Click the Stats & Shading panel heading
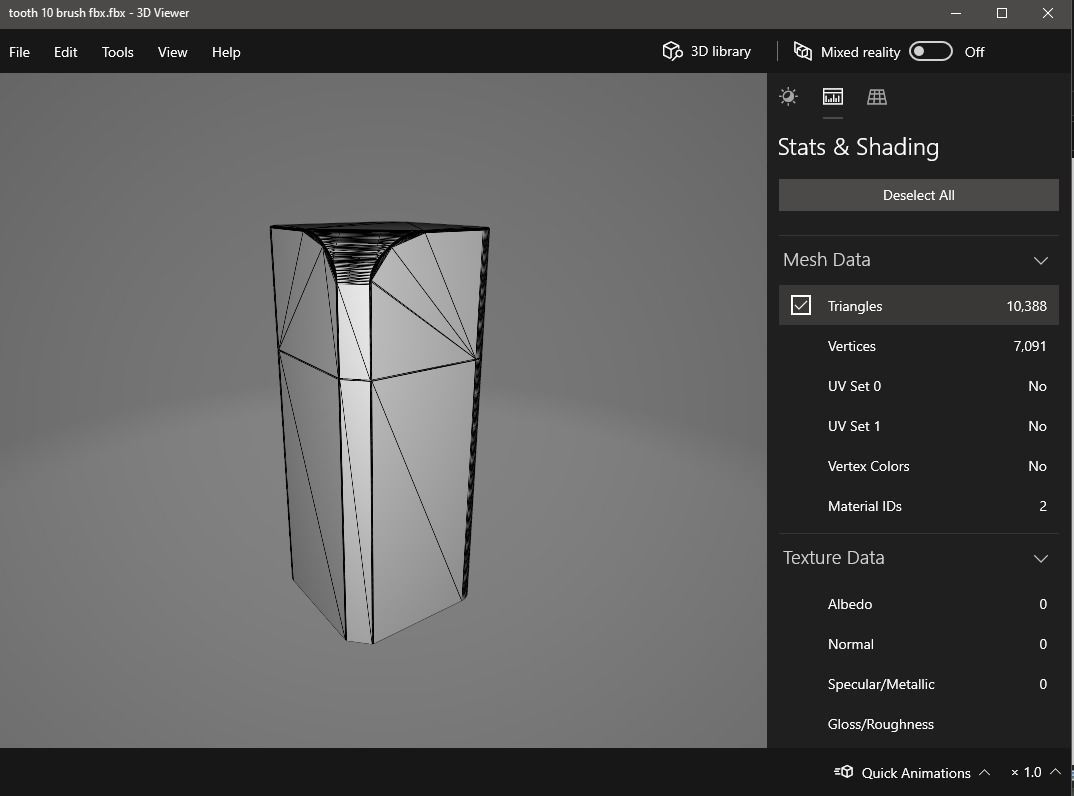 coord(858,147)
